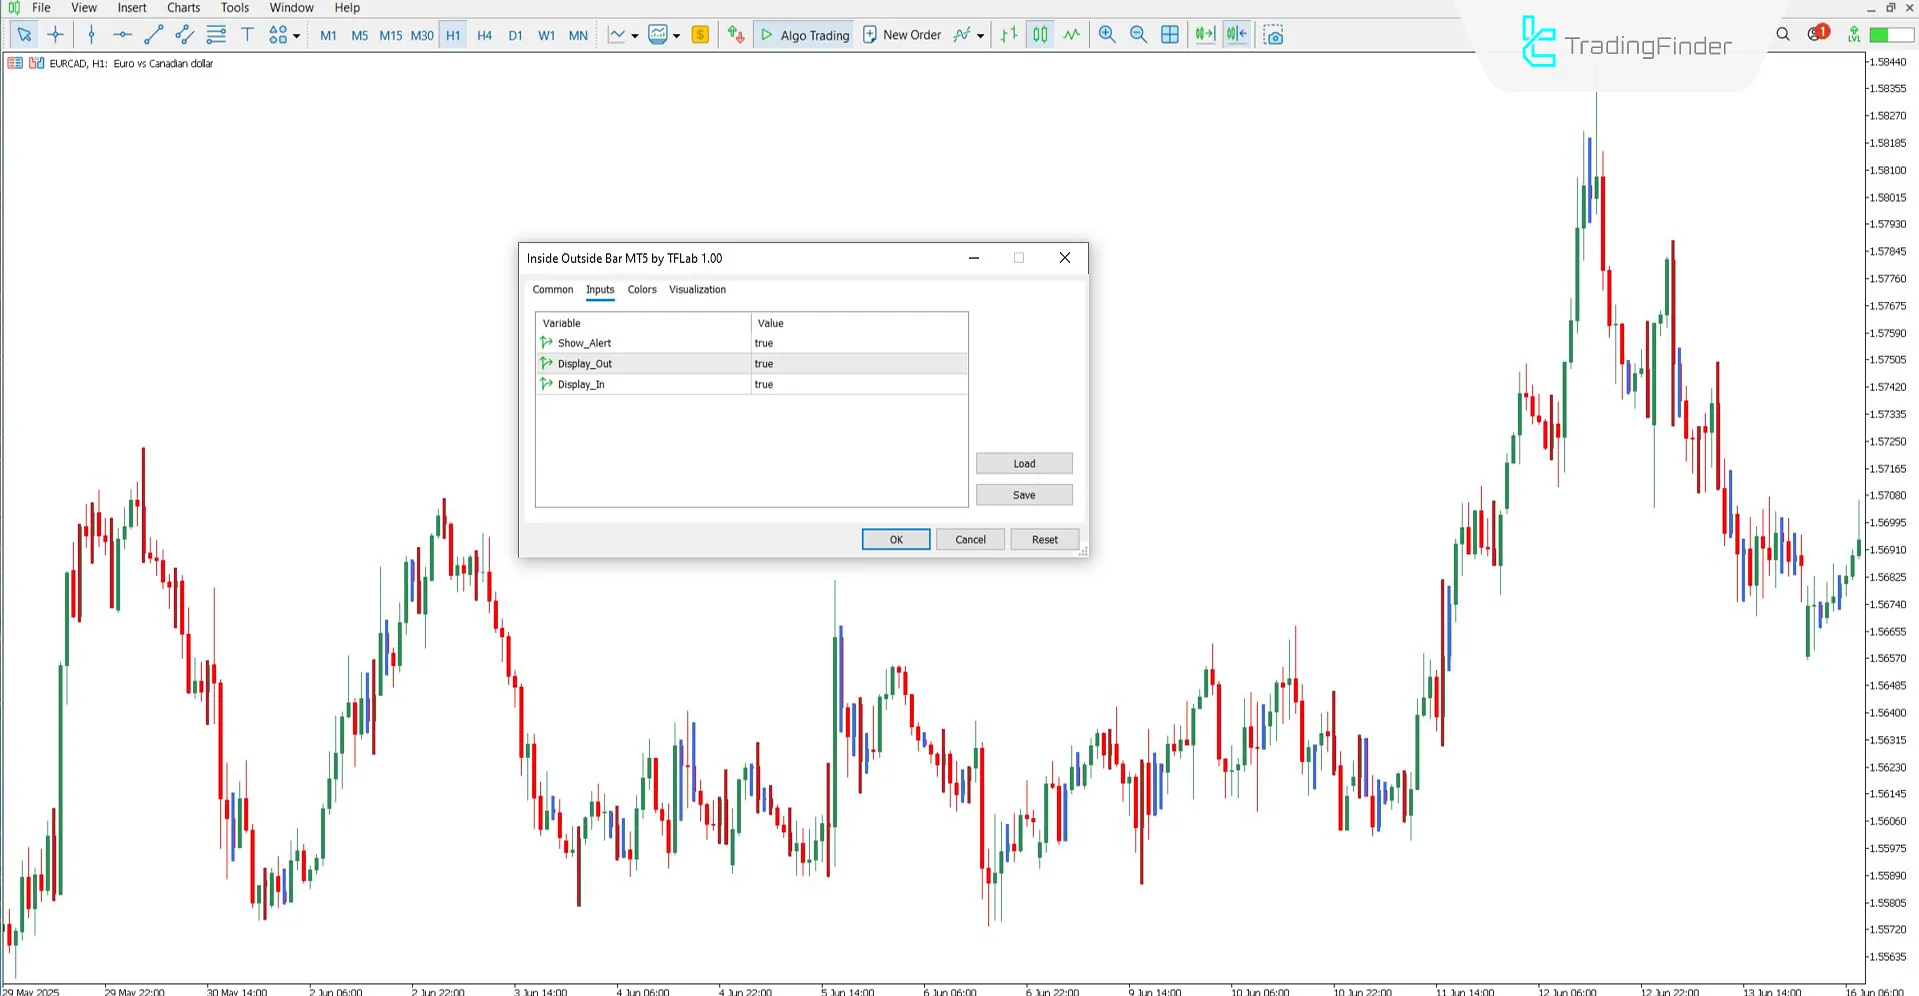Select the Trendline drawing tool
The width and height of the screenshot is (1919, 996).
tap(153, 34)
